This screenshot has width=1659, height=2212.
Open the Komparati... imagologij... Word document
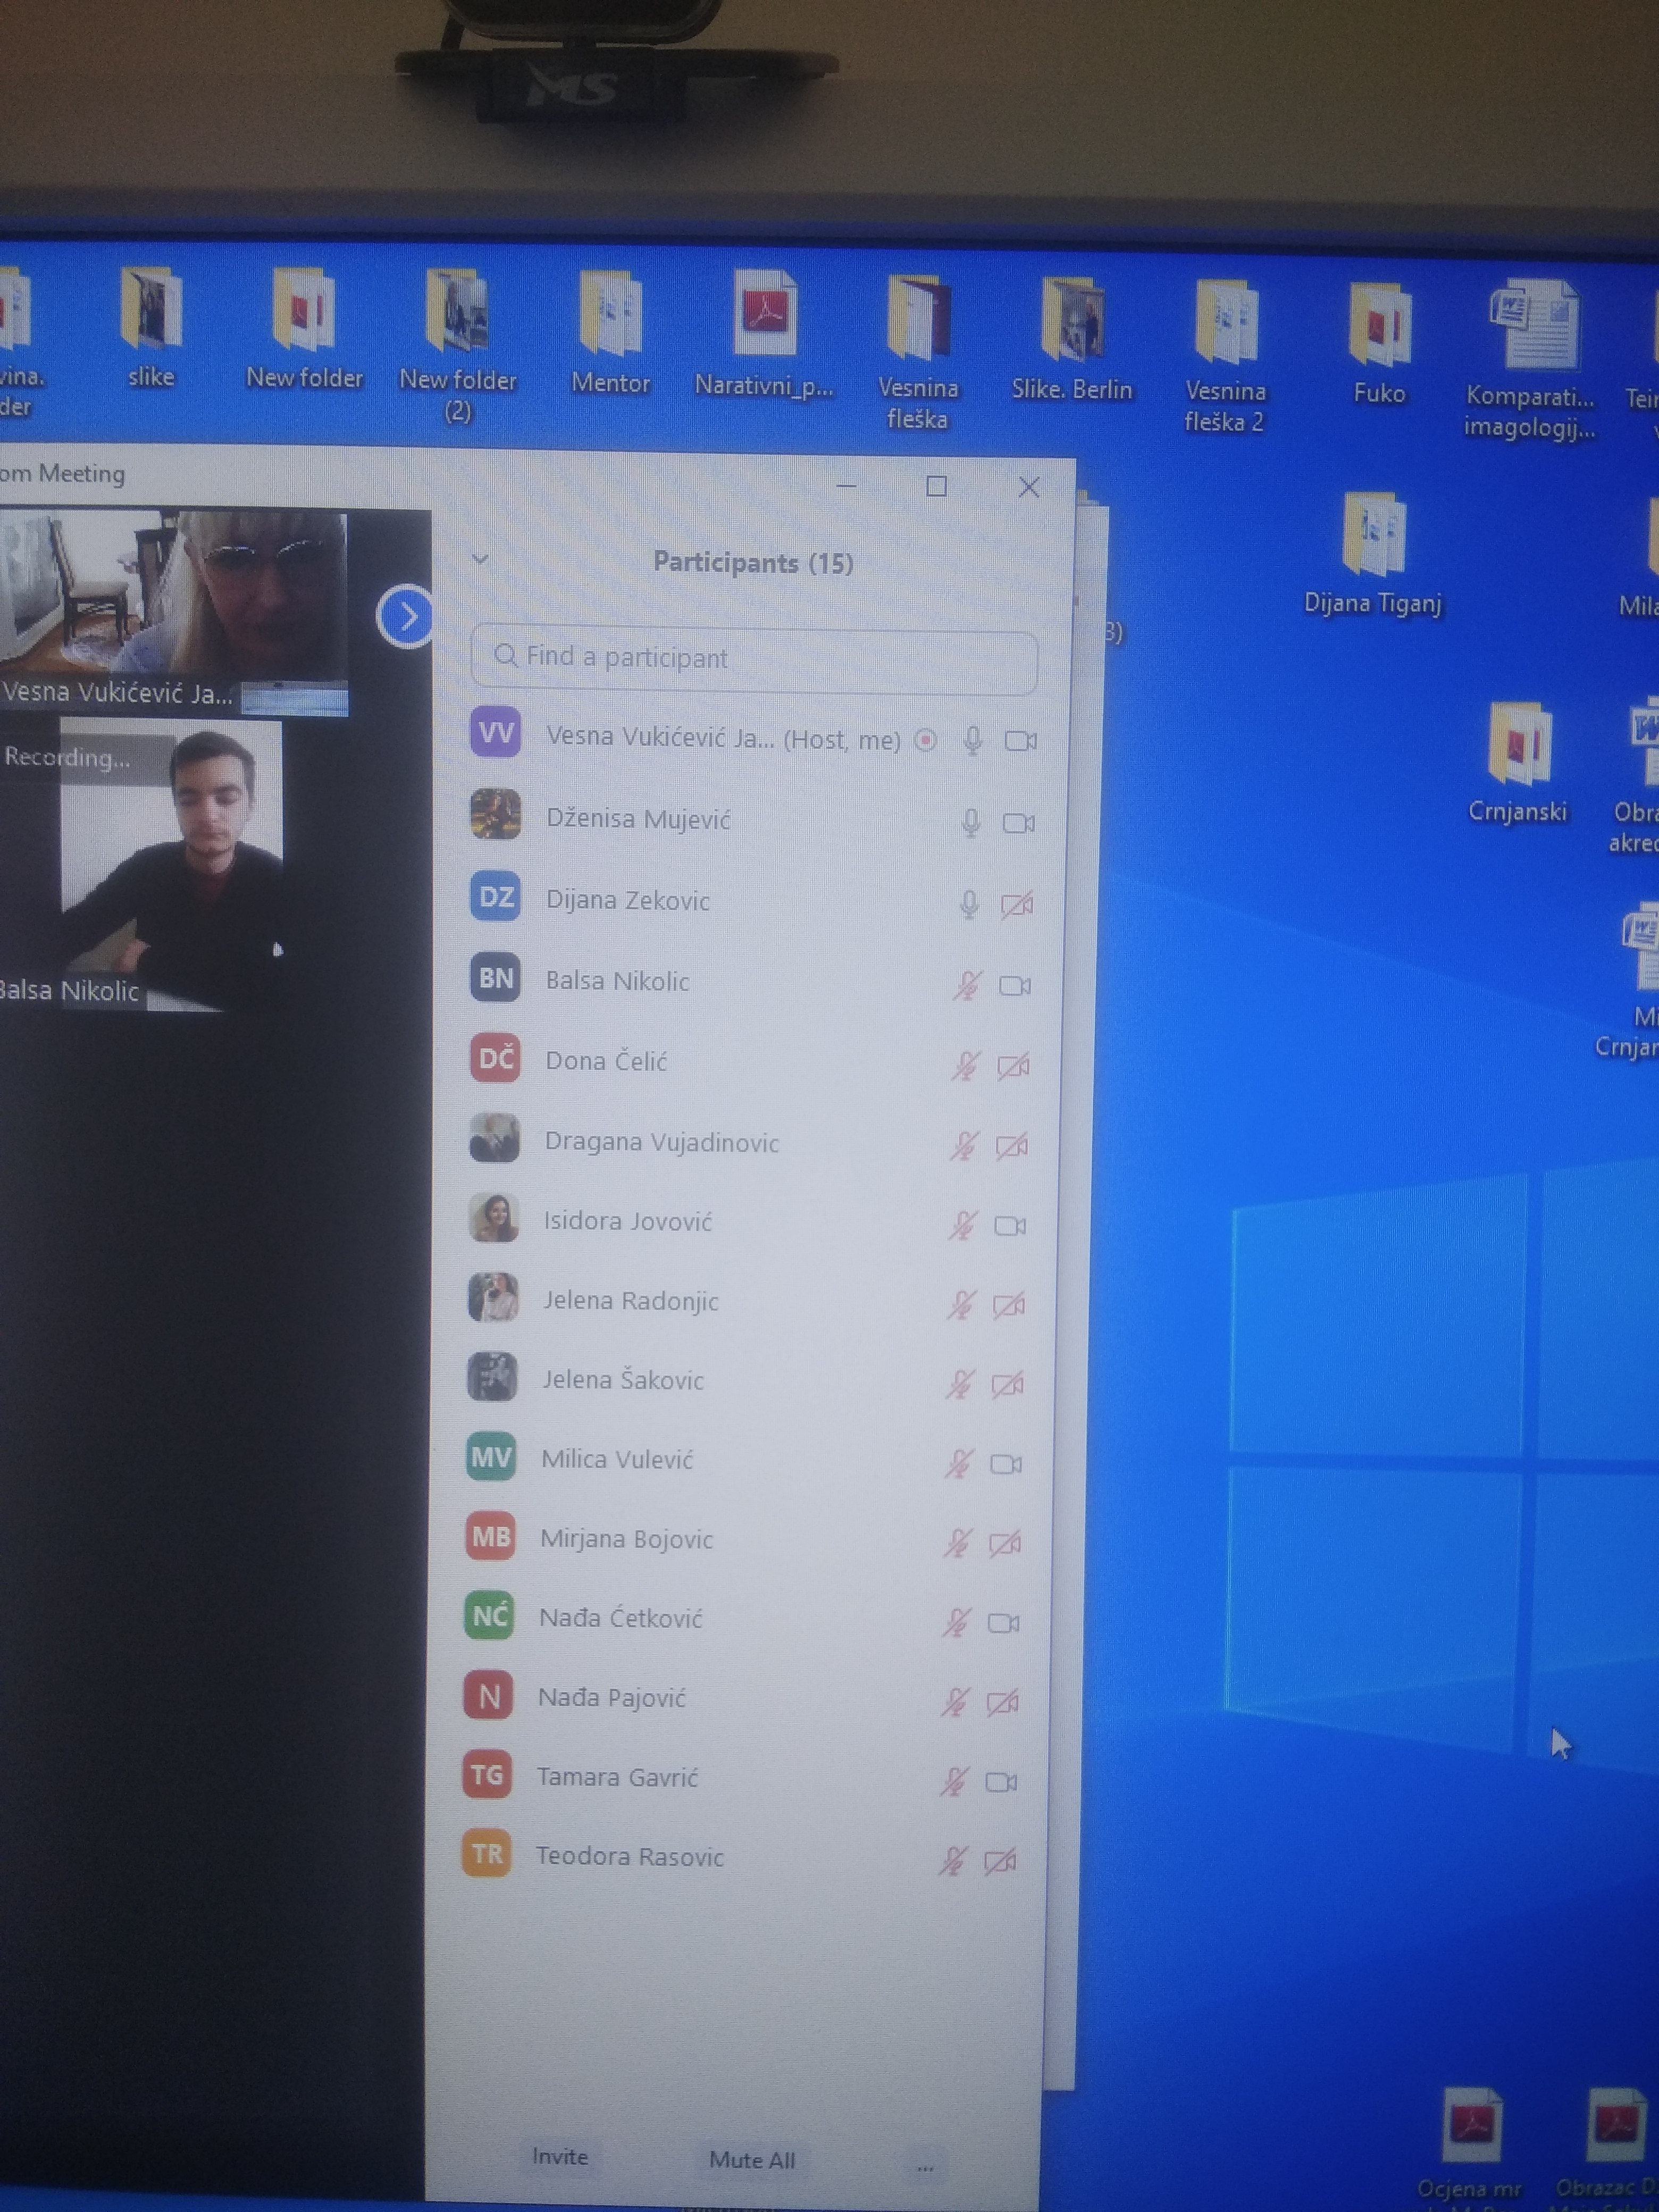coord(1530,359)
